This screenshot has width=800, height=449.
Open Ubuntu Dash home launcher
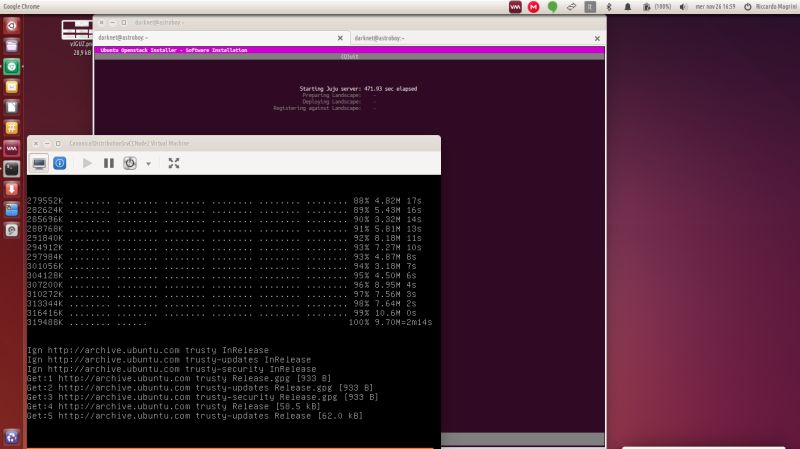12,26
